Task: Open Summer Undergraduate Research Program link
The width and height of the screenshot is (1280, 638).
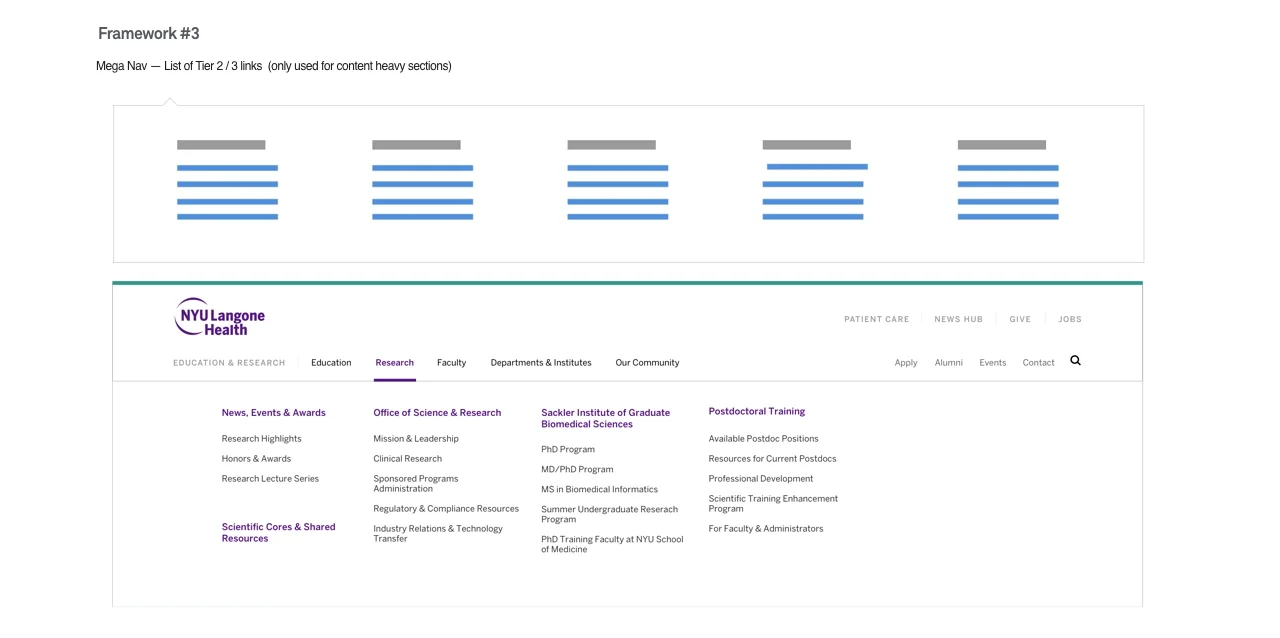Action: (x=609, y=515)
